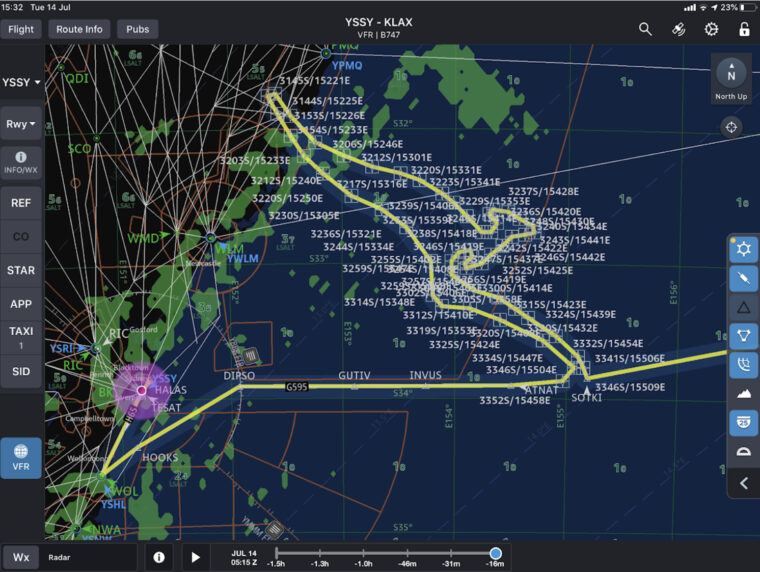Tap the SOTKI waypoint triangle symbol
Screen dimensions: 760x572
(x=587, y=390)
